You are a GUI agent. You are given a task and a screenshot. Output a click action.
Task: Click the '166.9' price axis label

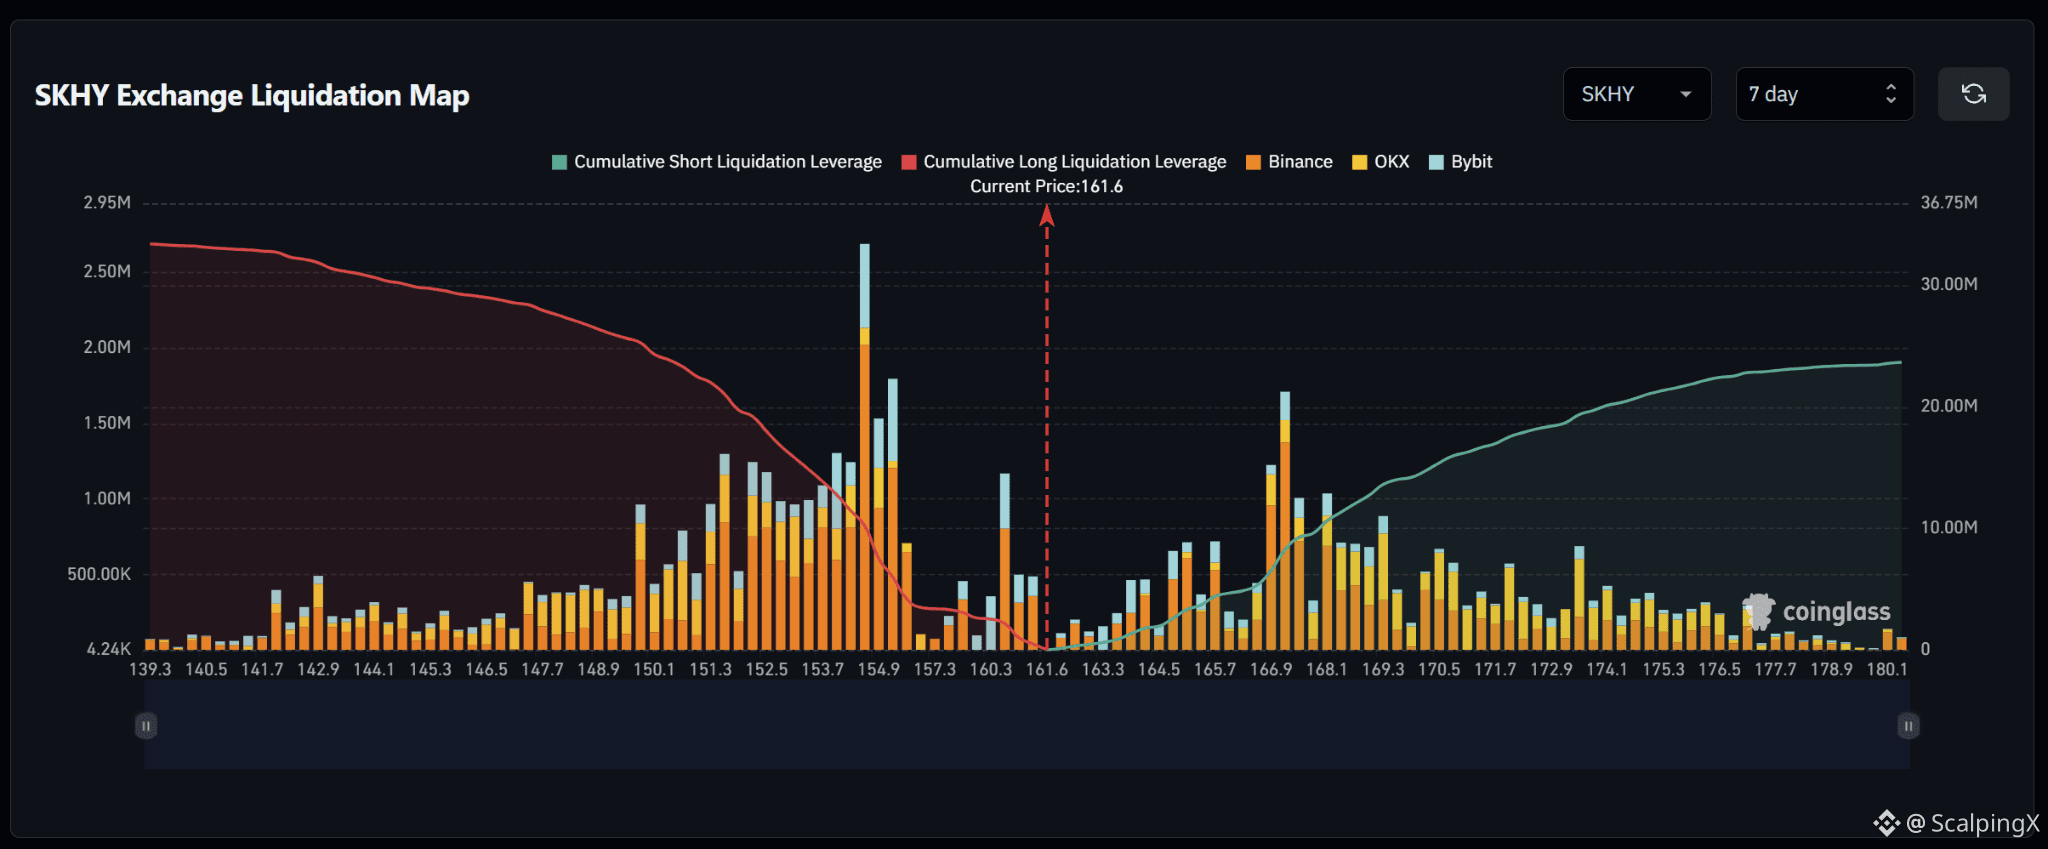tap(1271, 670)
